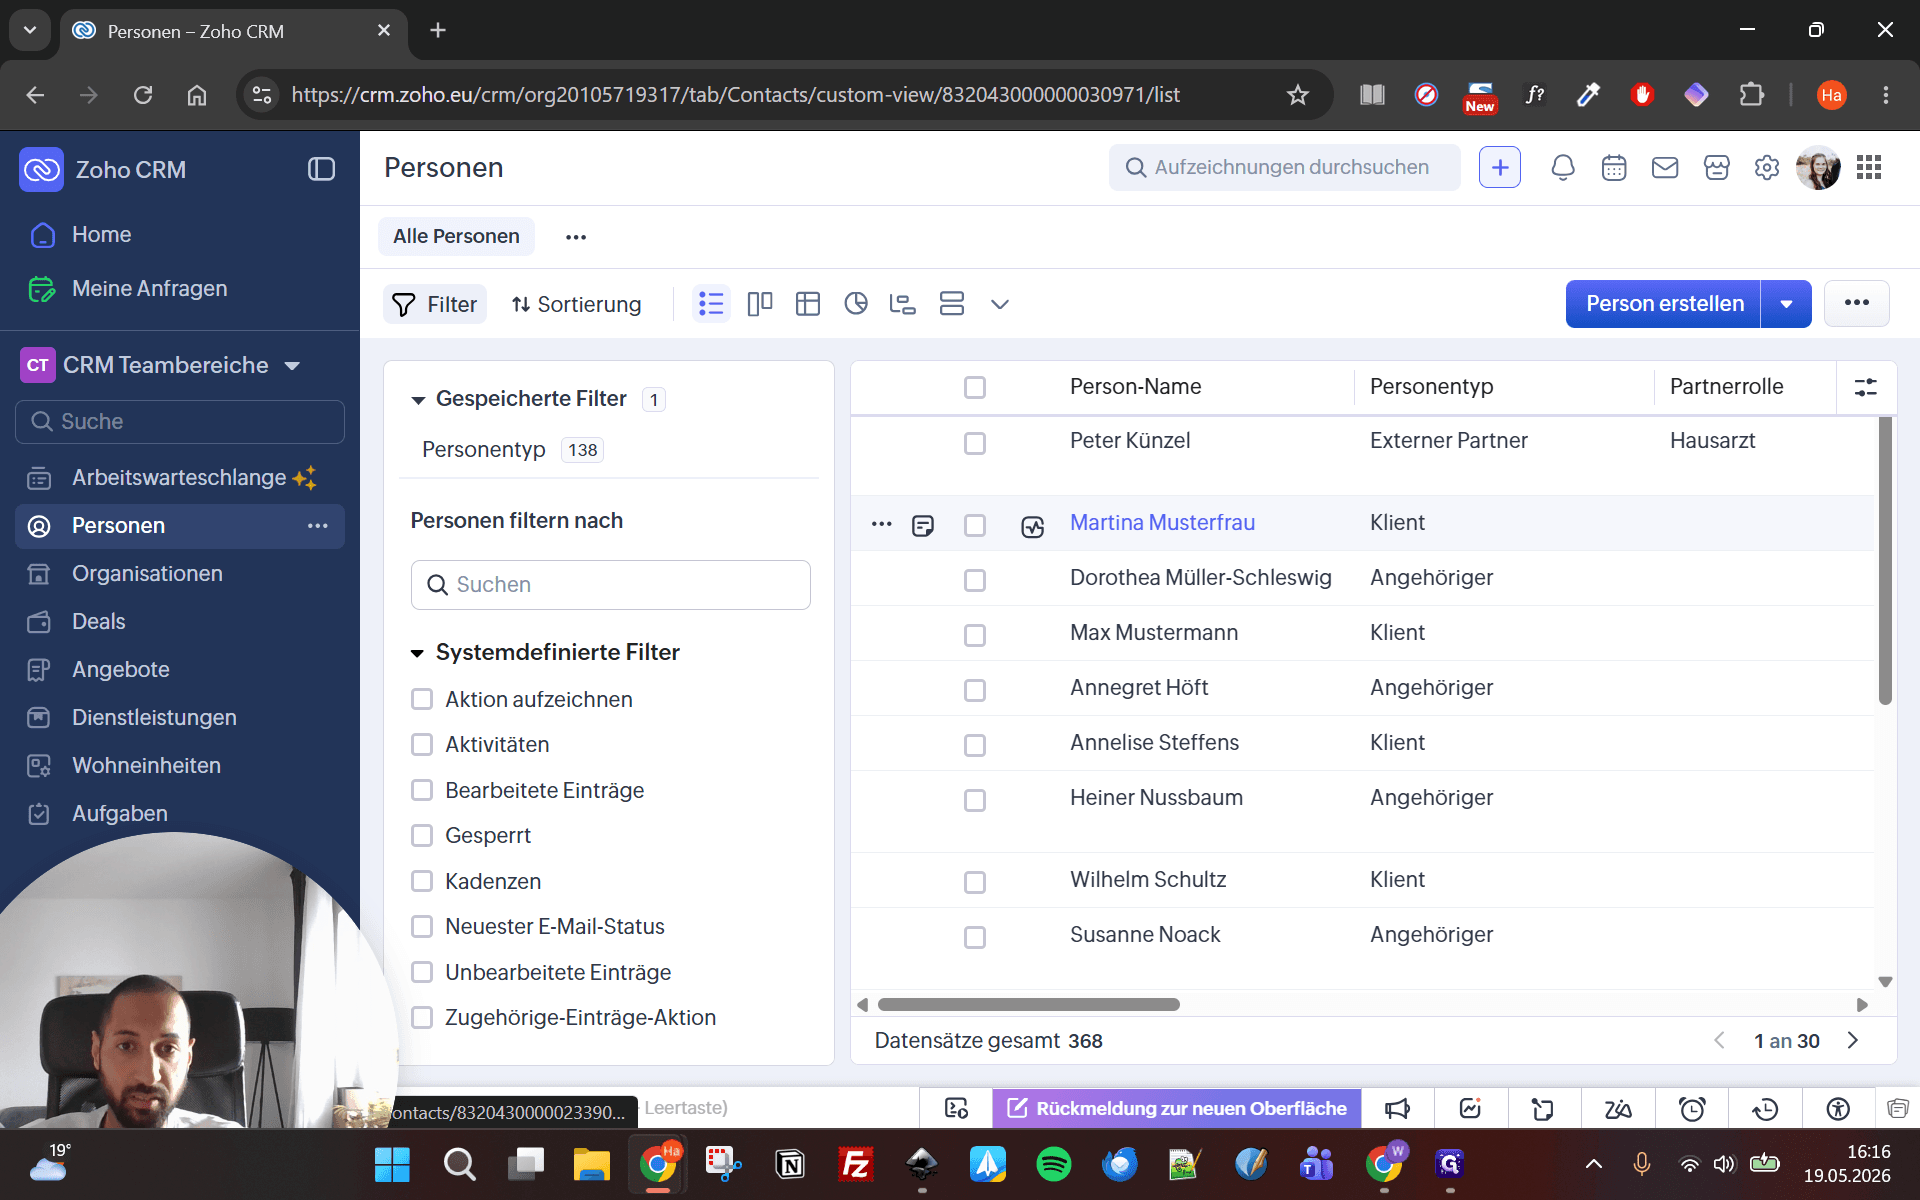1920x1200 pixels.
Task: Open the Sortierung button
Action: [x=576, y=304]
